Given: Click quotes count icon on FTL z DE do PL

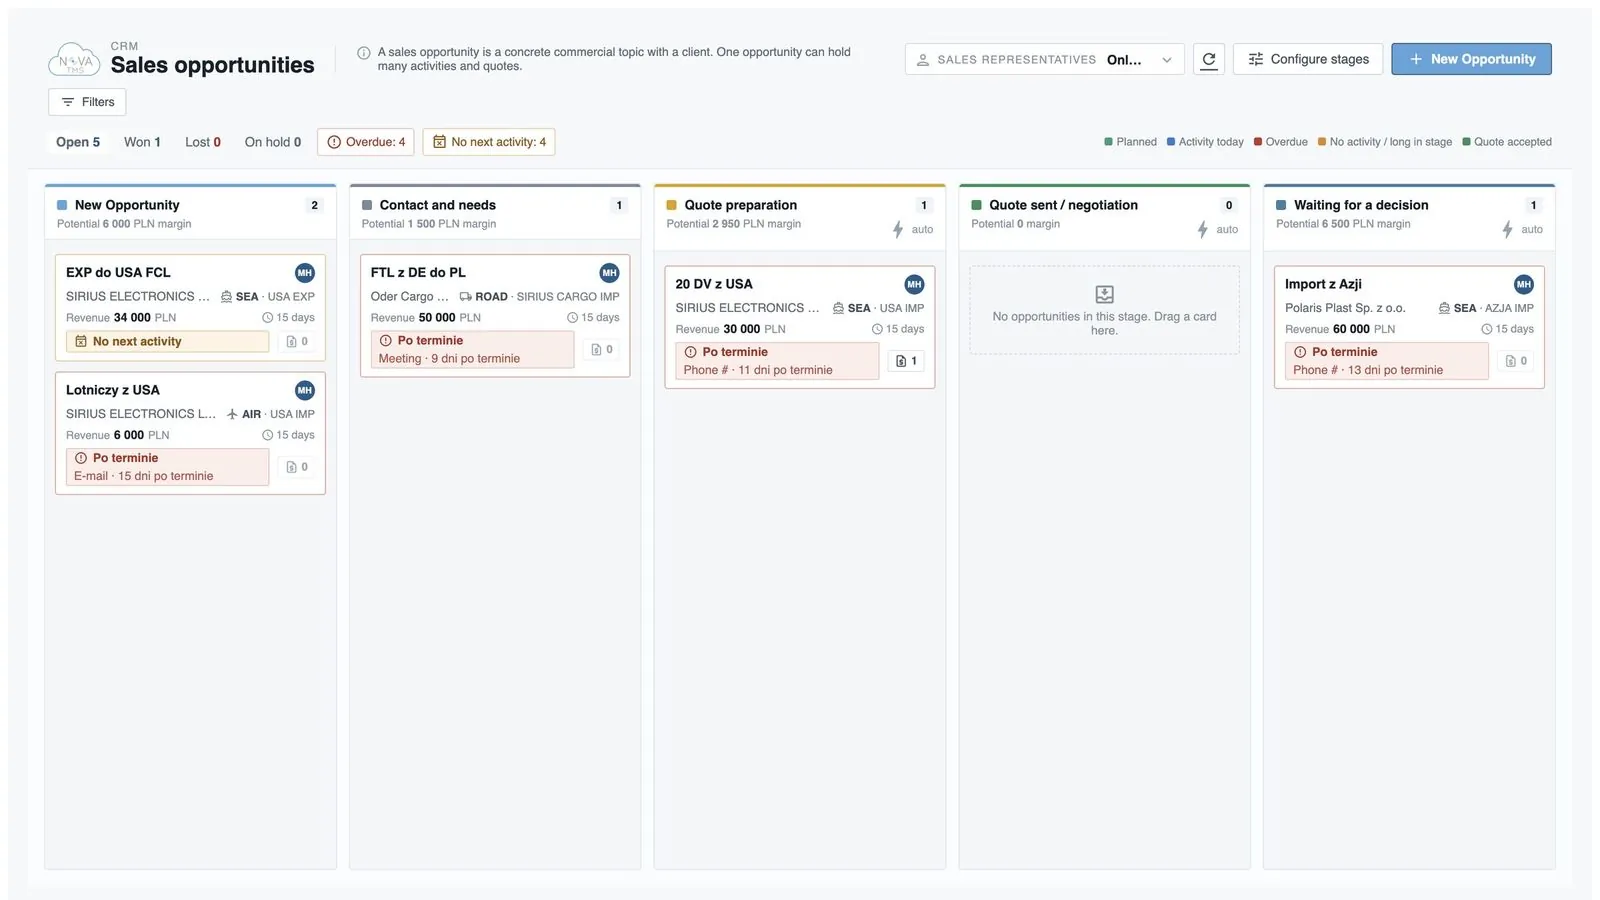Looking at the screenshot, I should (602, 349).
